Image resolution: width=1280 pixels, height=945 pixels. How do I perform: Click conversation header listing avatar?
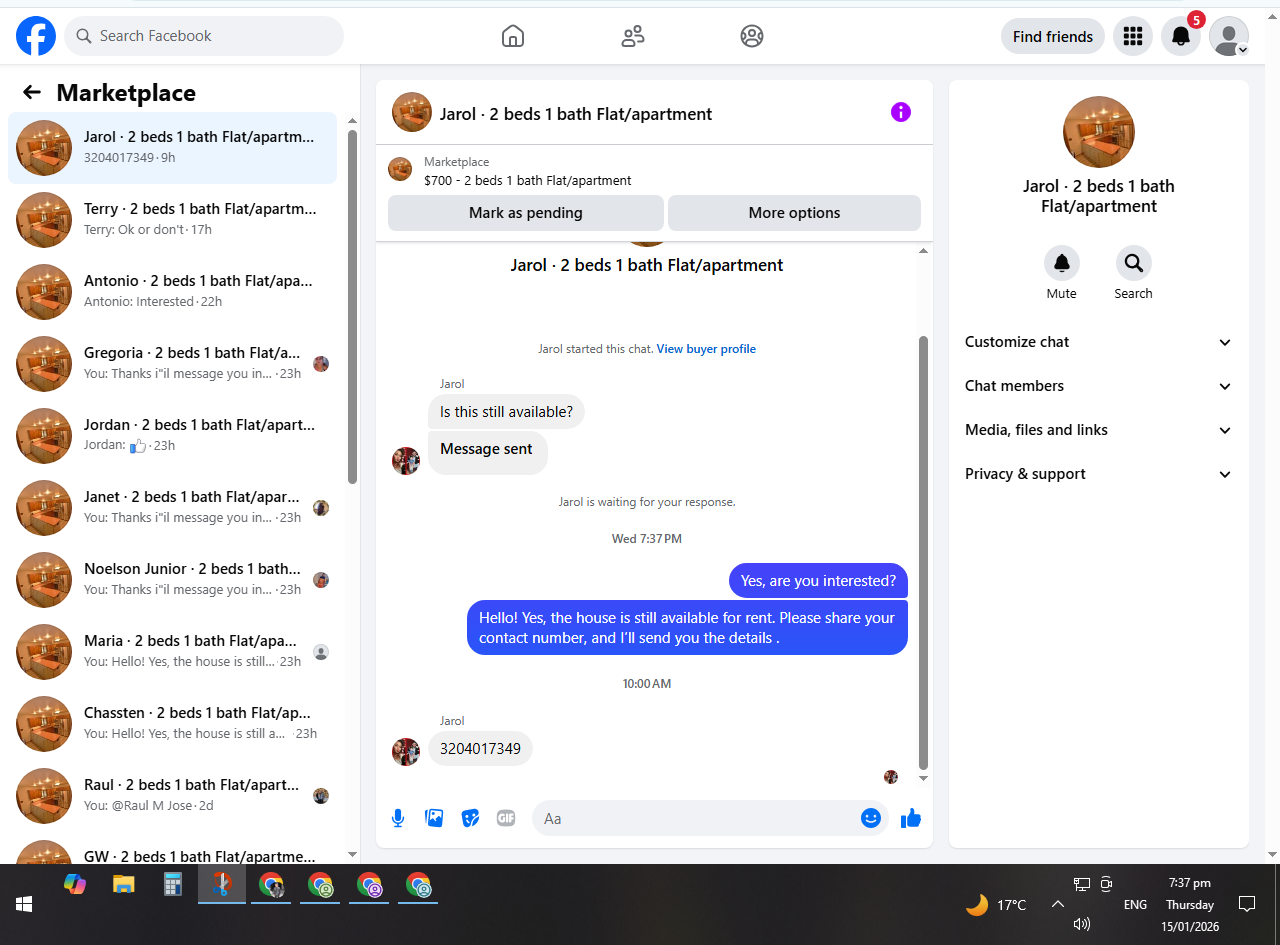(x=412, y=112)
